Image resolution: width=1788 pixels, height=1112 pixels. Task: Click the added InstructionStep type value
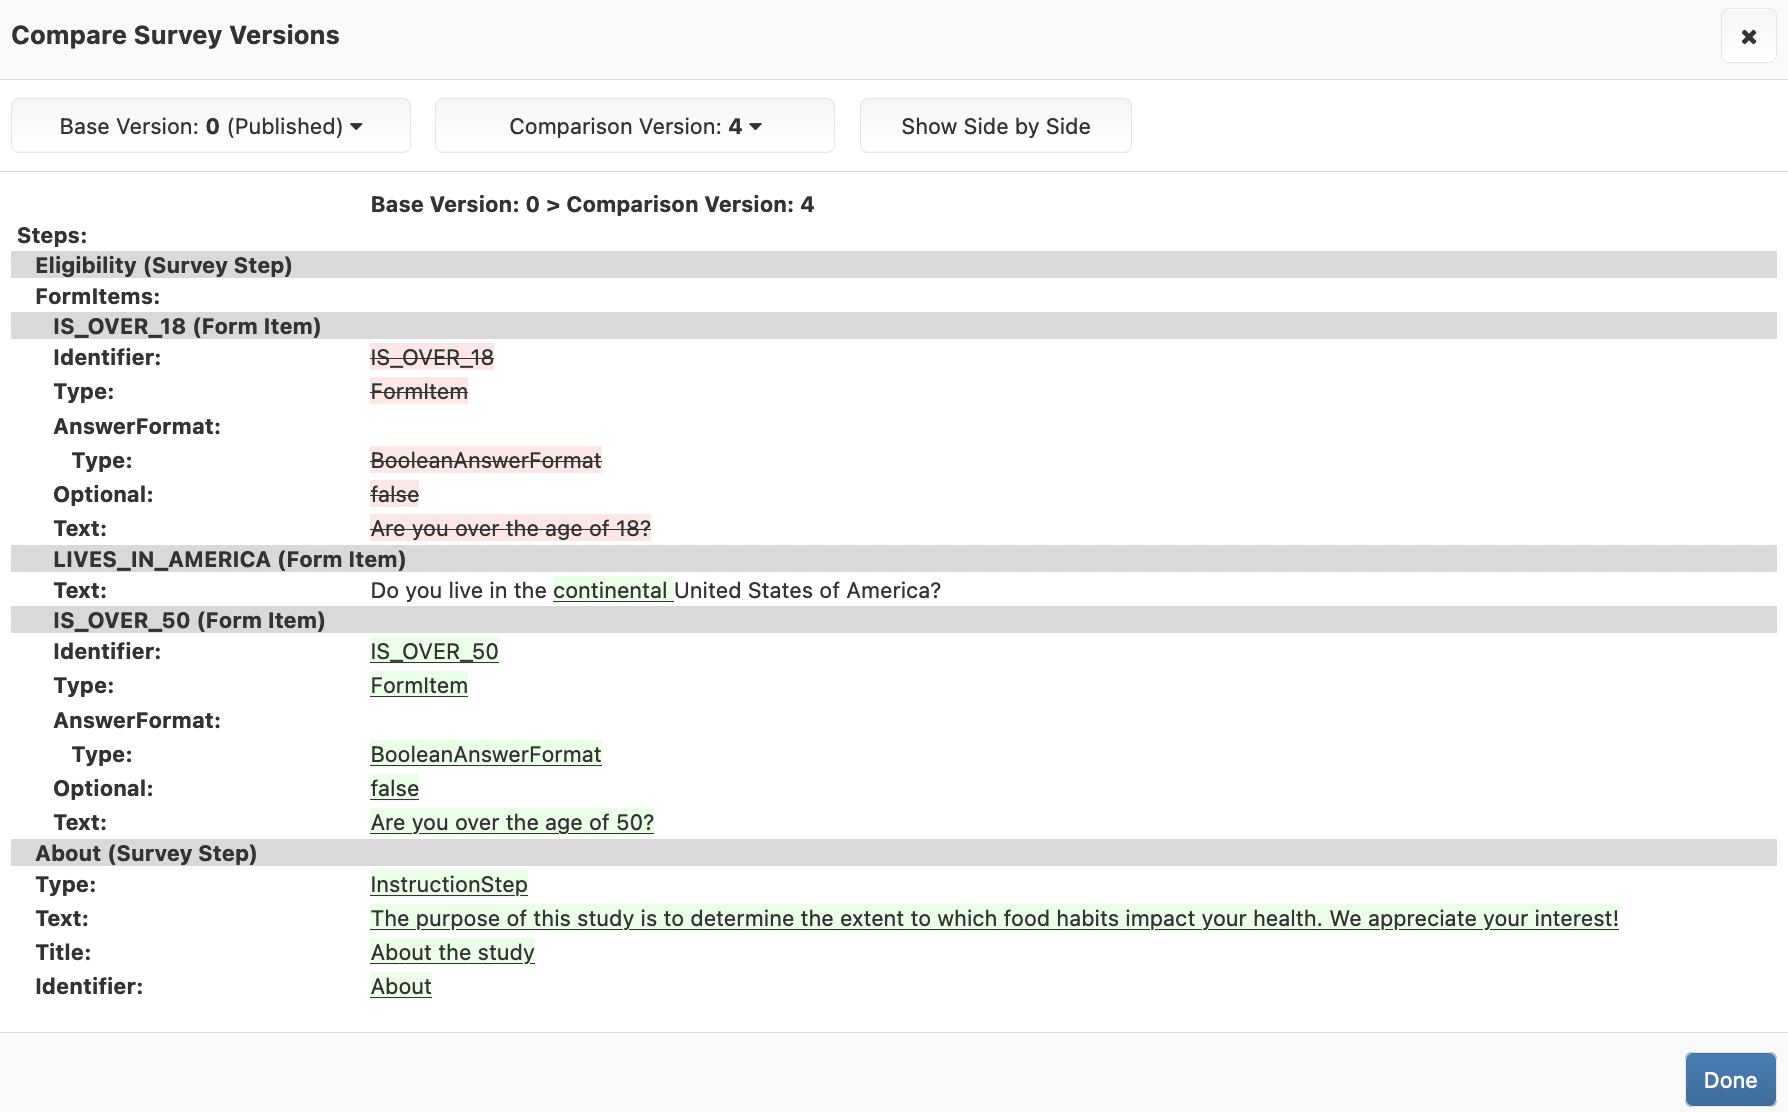449,884
